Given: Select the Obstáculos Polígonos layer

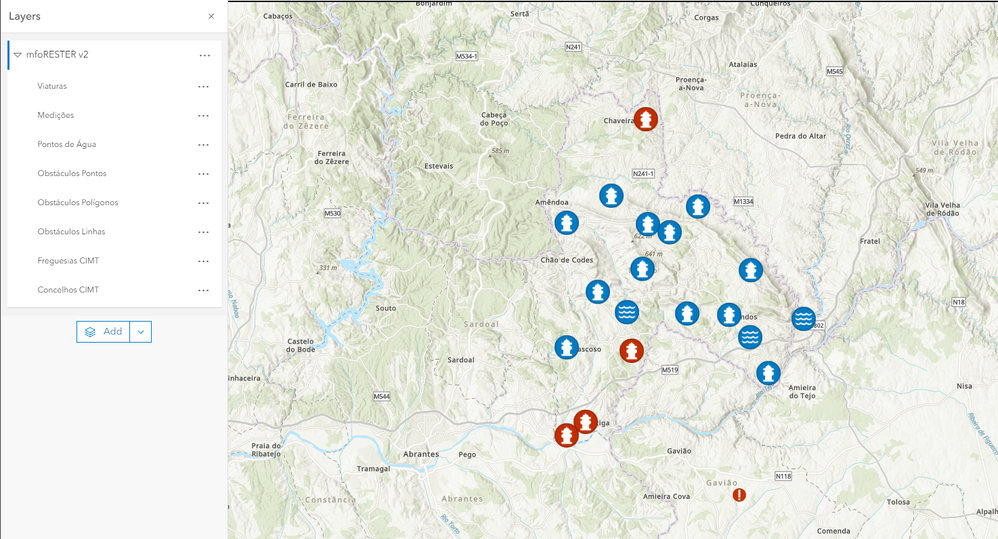Looking at the screenshot, I should [x=78, y=202].
